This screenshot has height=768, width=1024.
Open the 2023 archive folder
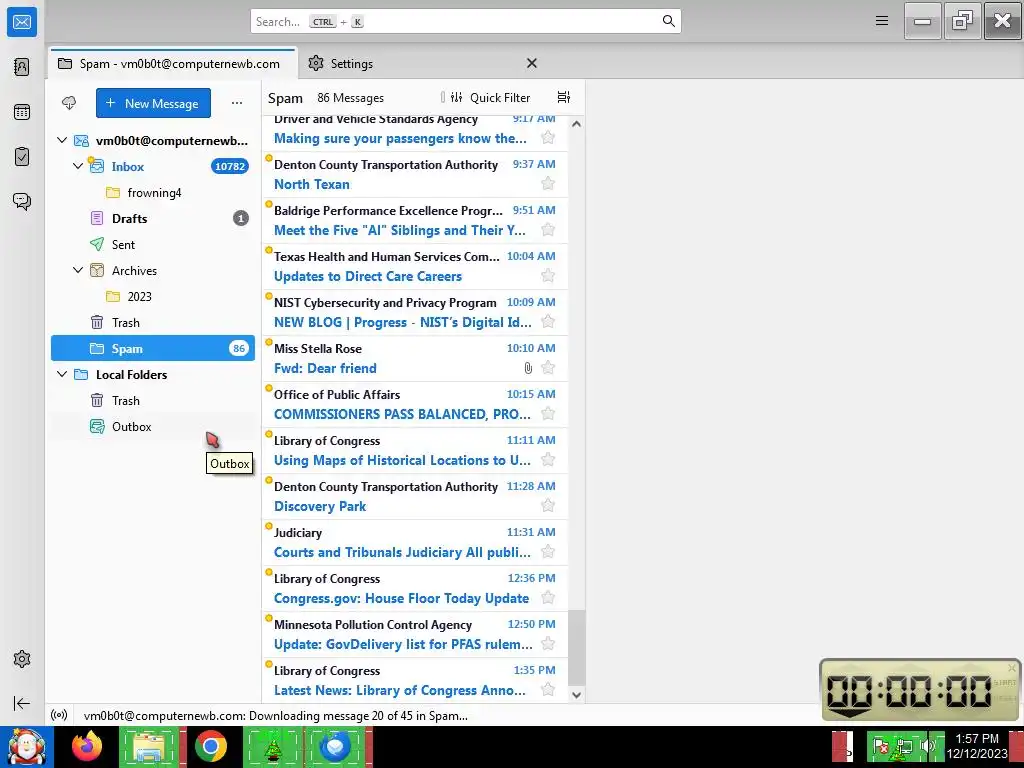point(153,296)
